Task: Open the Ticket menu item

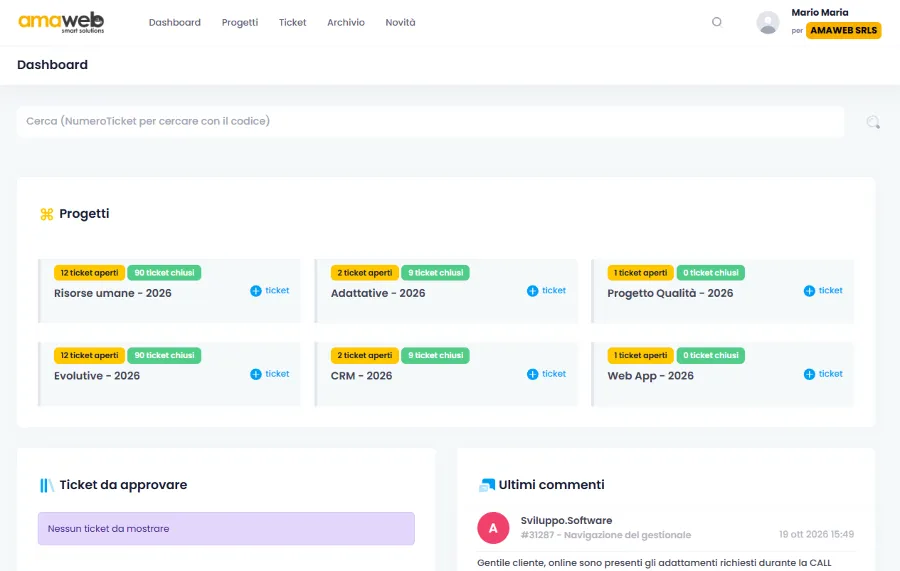Action: (x=293, y=22)
